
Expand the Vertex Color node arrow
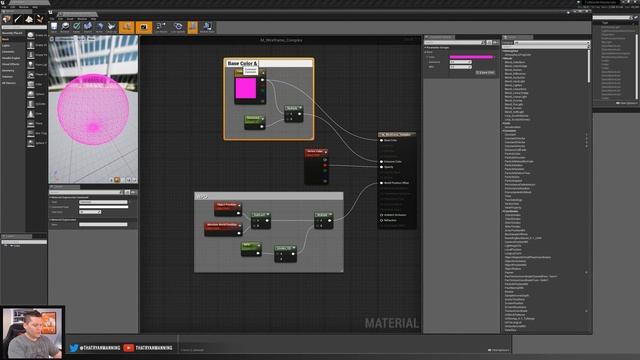click(x=325, y=152)
